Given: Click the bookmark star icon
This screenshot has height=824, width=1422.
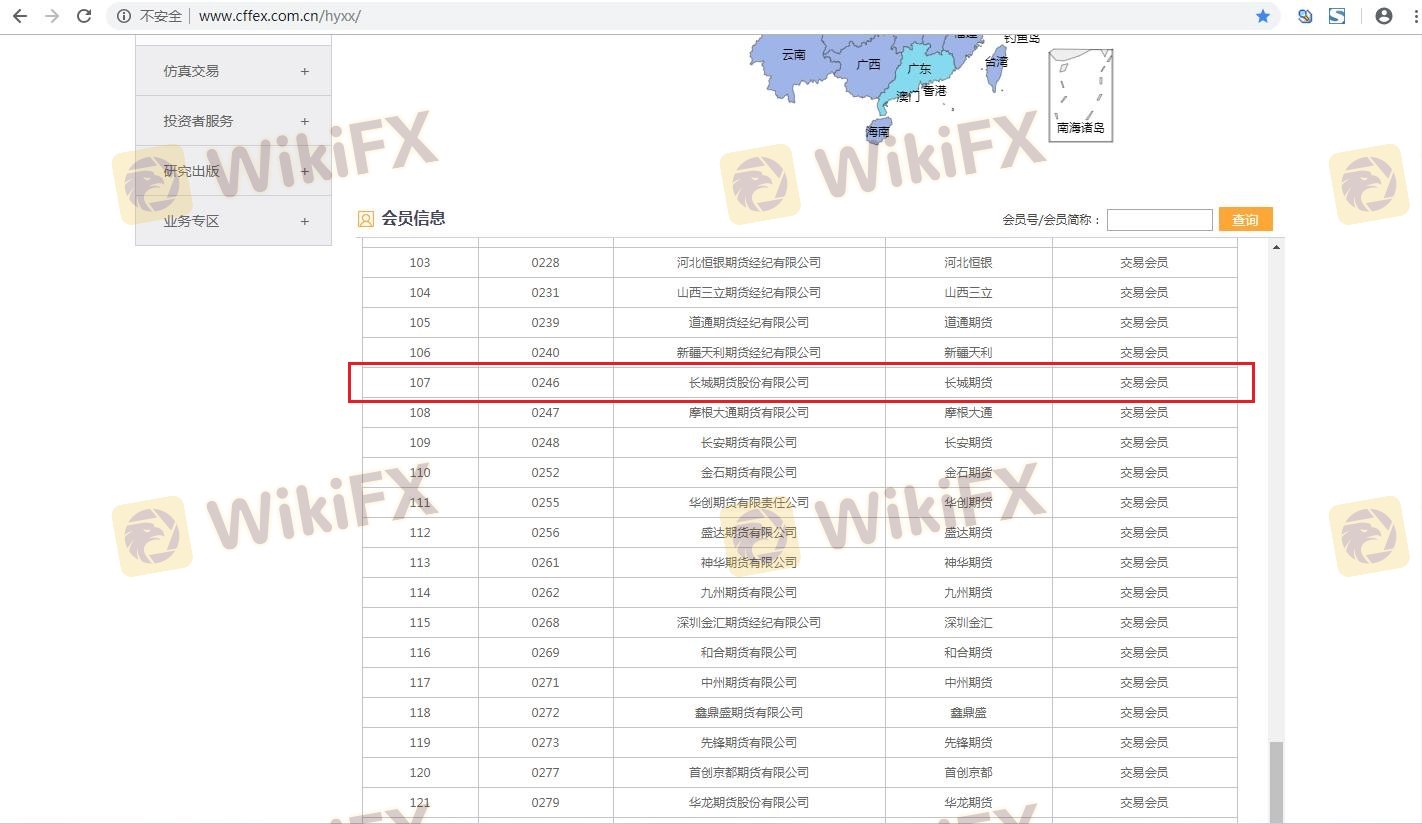Looking at the screenshot, I should (x=1263, y=16).
